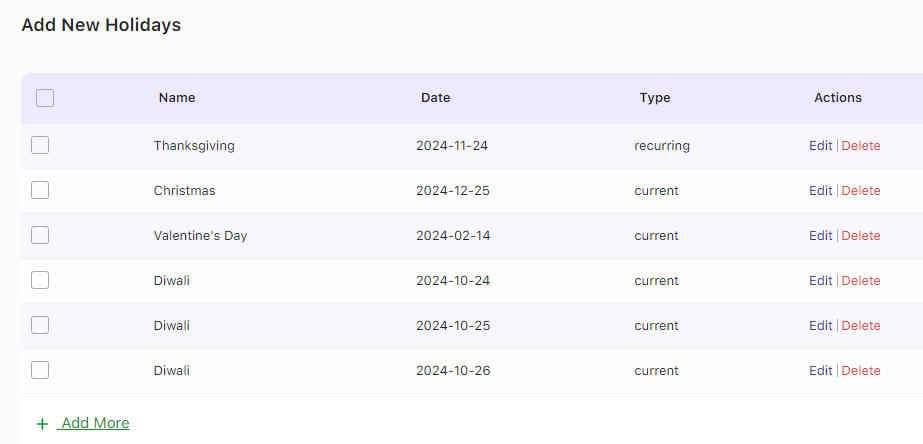Delete Diwali dated 2024-10-26
The image size is (923, 444).
pos(861,371)
